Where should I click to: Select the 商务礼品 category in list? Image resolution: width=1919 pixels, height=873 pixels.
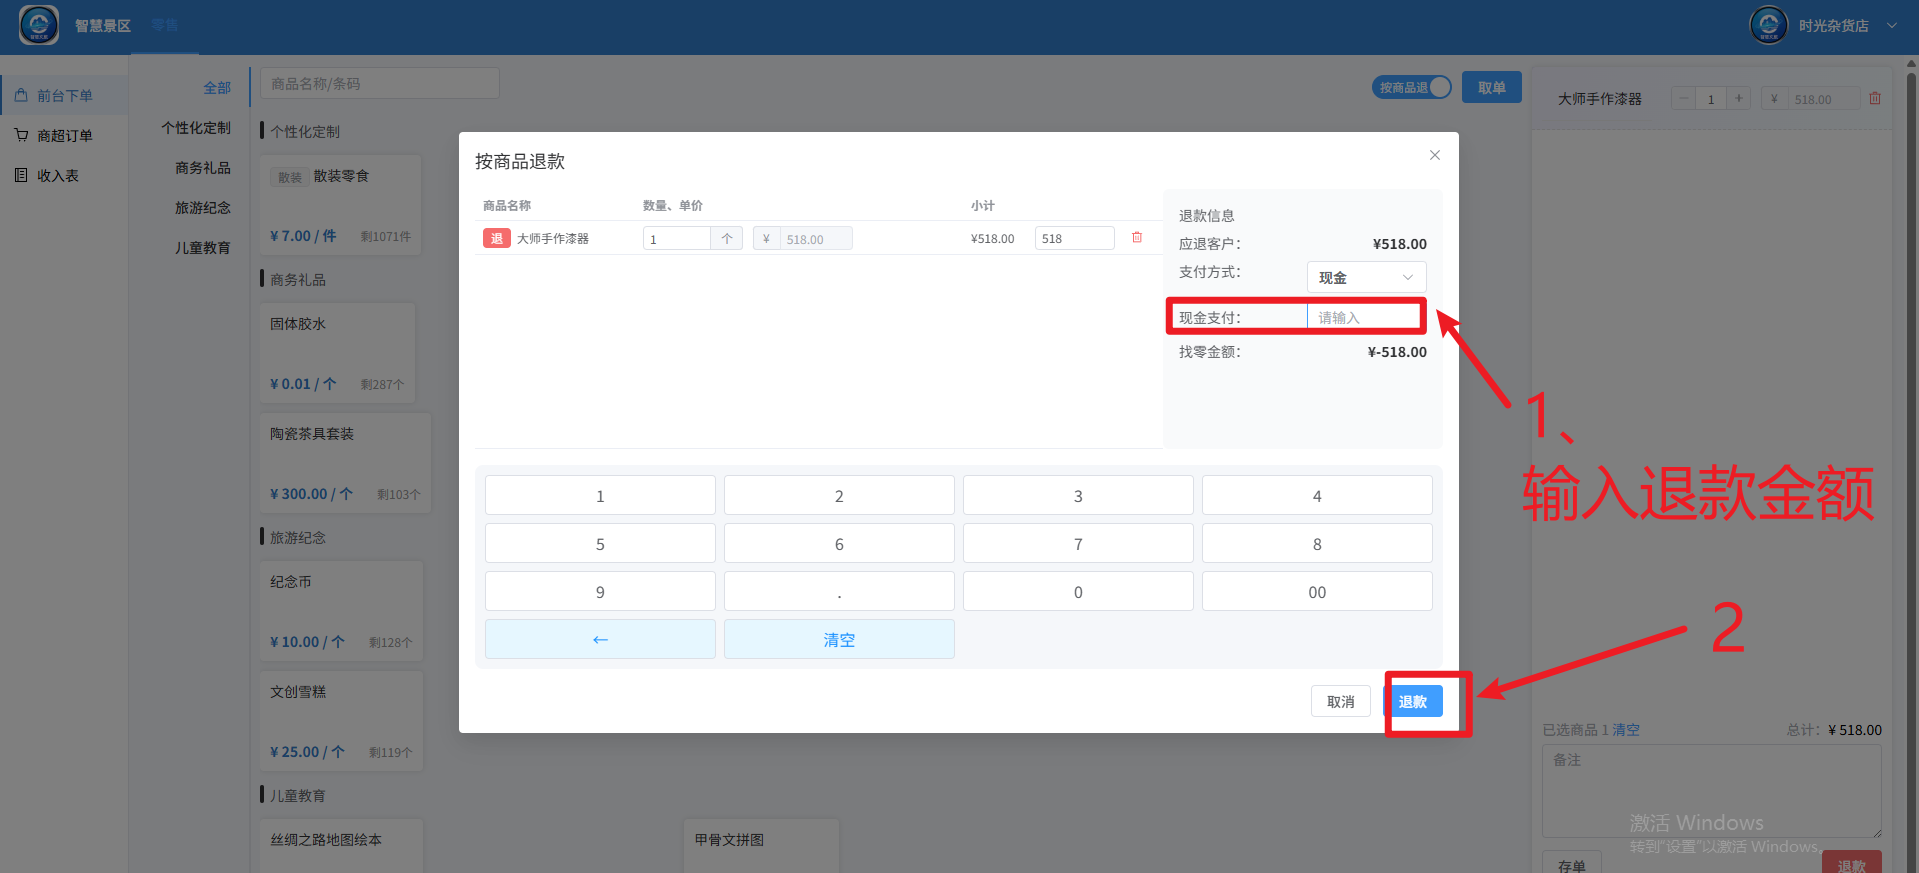[x=203, y=167]
